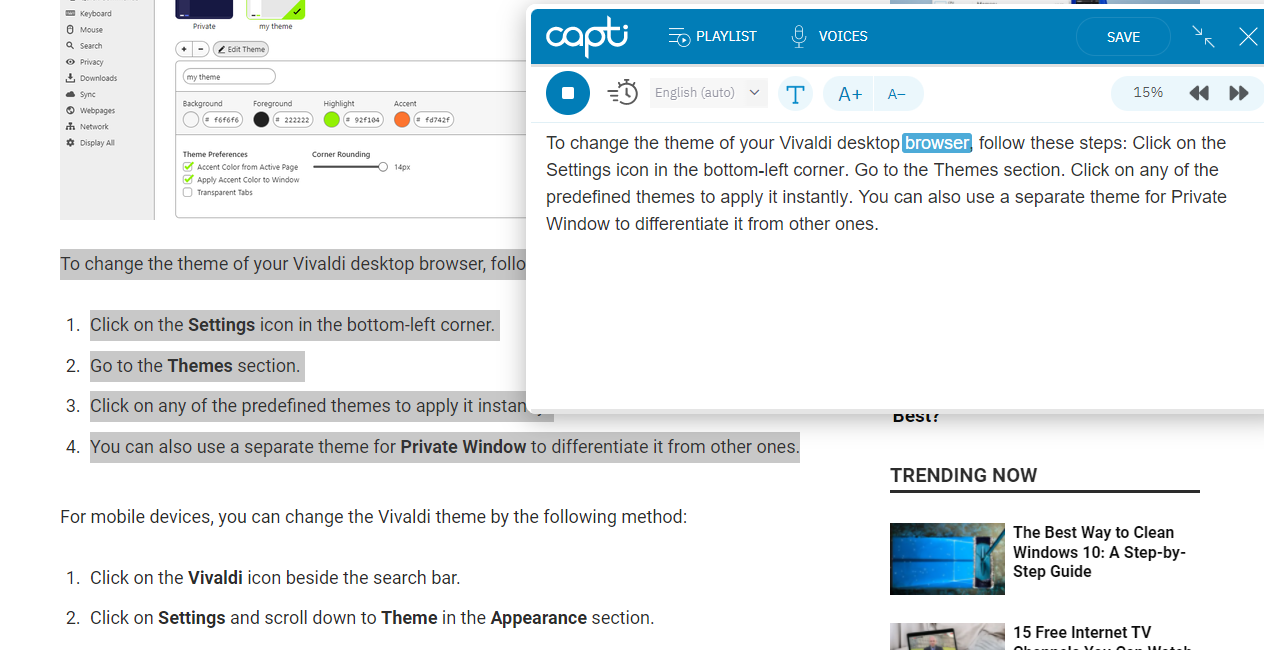The image size is (1264, 650).
Task: Click the Network item in settings image
Action: (x=87, y=127)
